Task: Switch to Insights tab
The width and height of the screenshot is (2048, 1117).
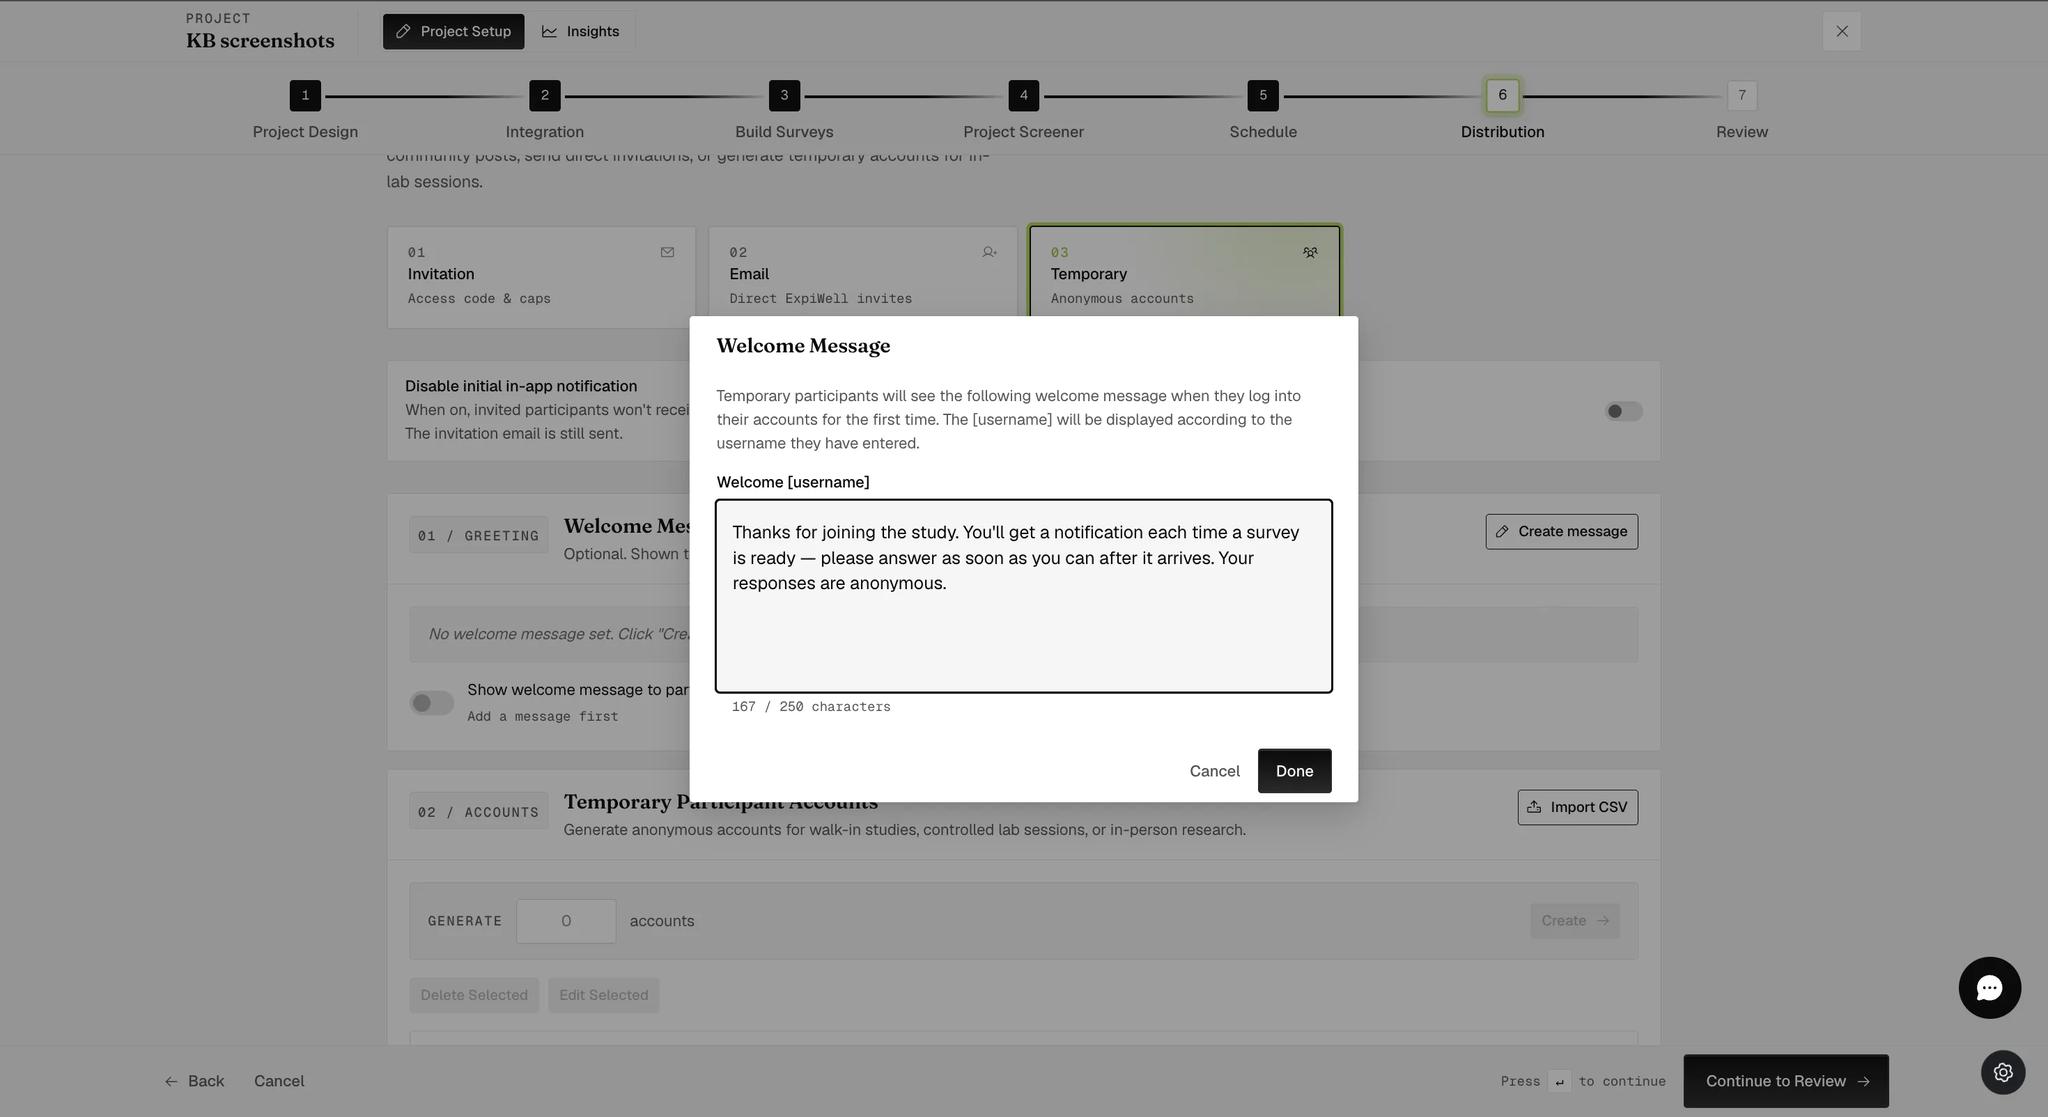Action: tap(581, 31)
